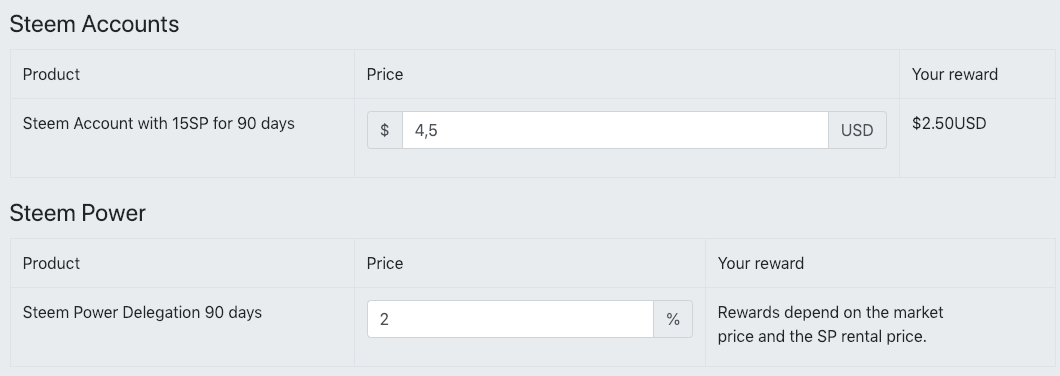Click Steem Account with 15SP product text

158,124
